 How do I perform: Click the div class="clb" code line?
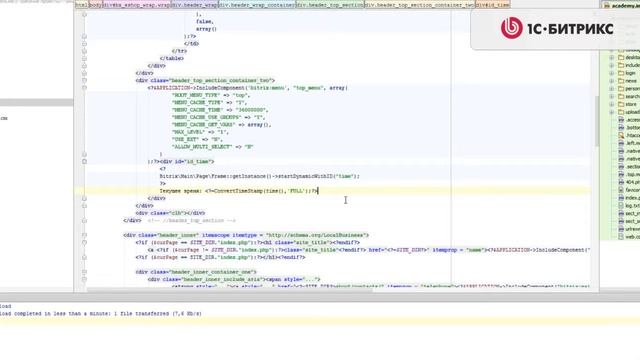pyautogui.click(x=170, y=213)
